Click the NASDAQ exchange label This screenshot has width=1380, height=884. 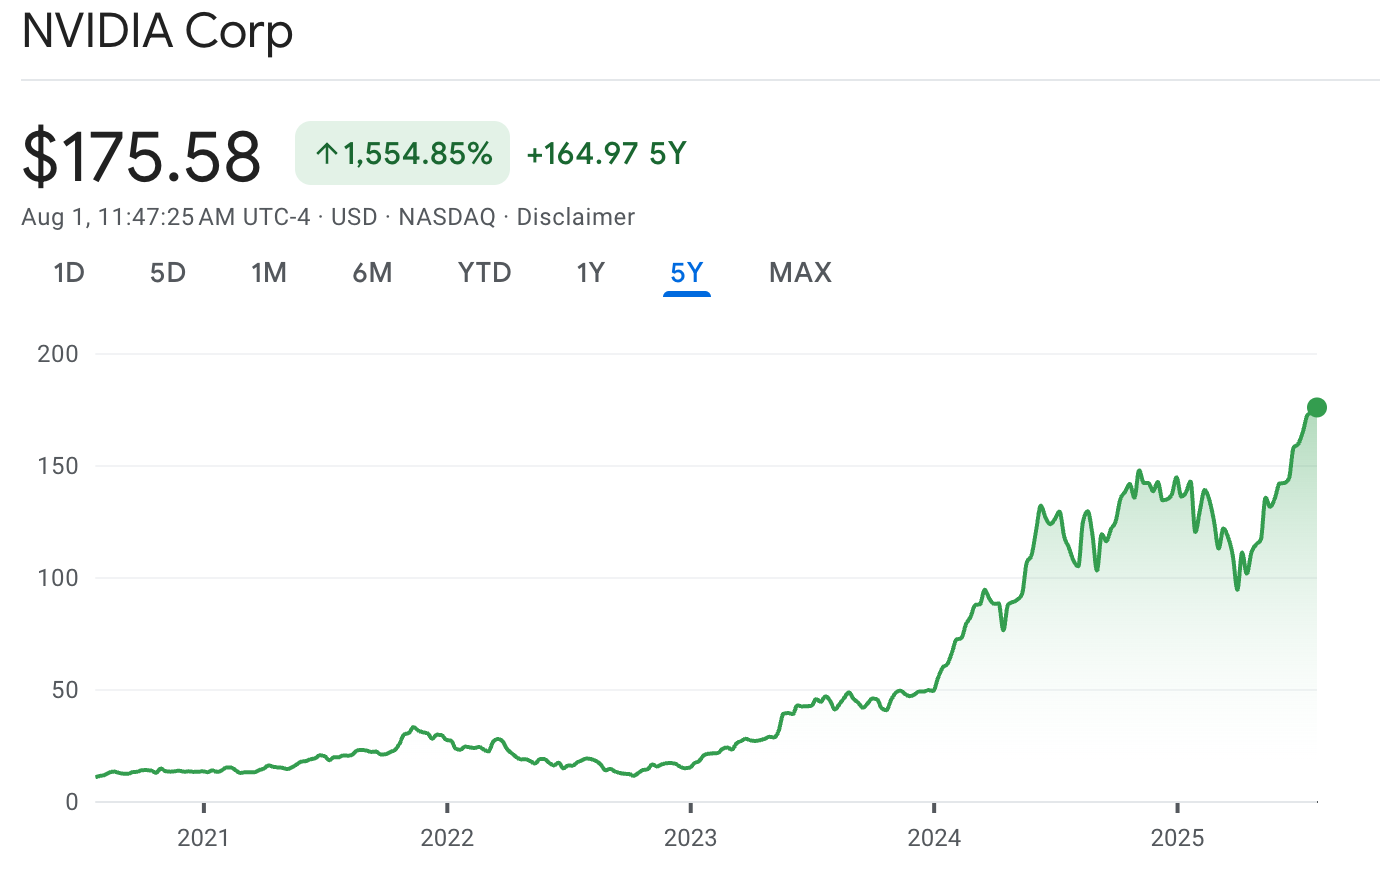coord(447,217)
